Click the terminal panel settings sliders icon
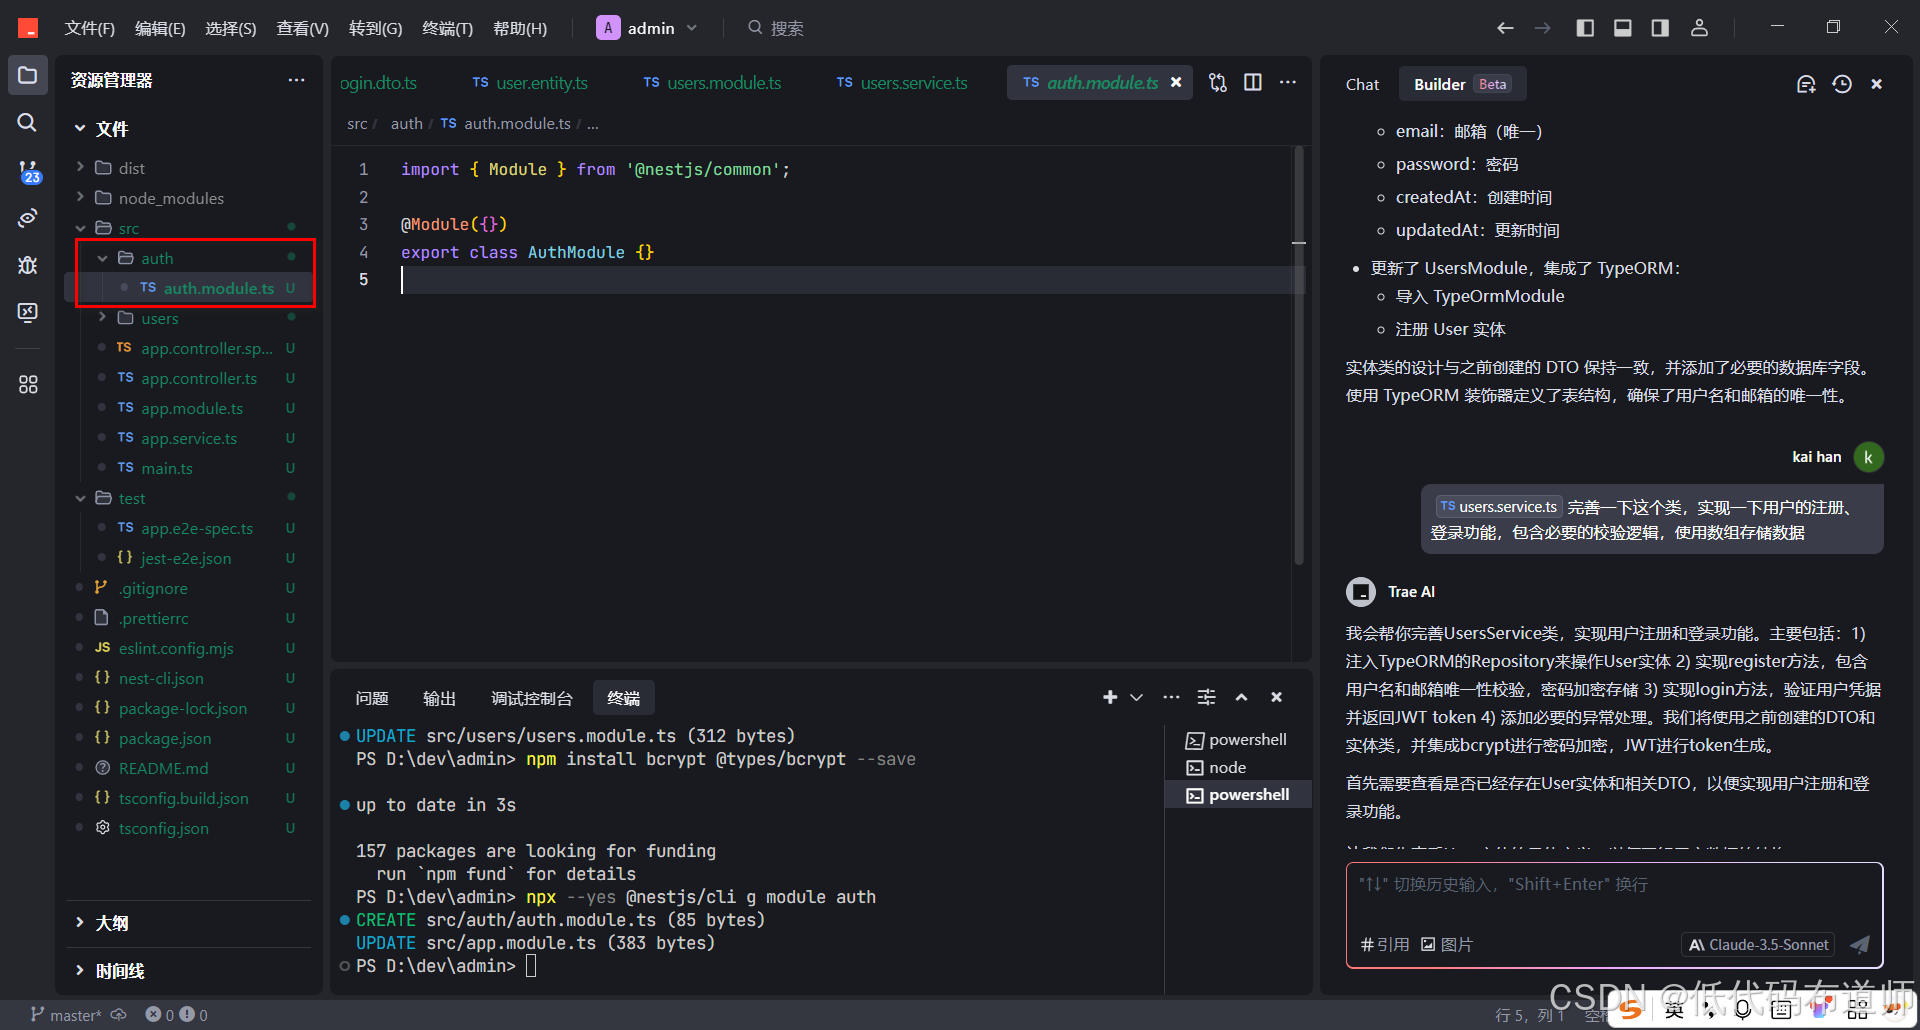The height and width of the screenshot is (1030, 1920). tap(1207, 697)
